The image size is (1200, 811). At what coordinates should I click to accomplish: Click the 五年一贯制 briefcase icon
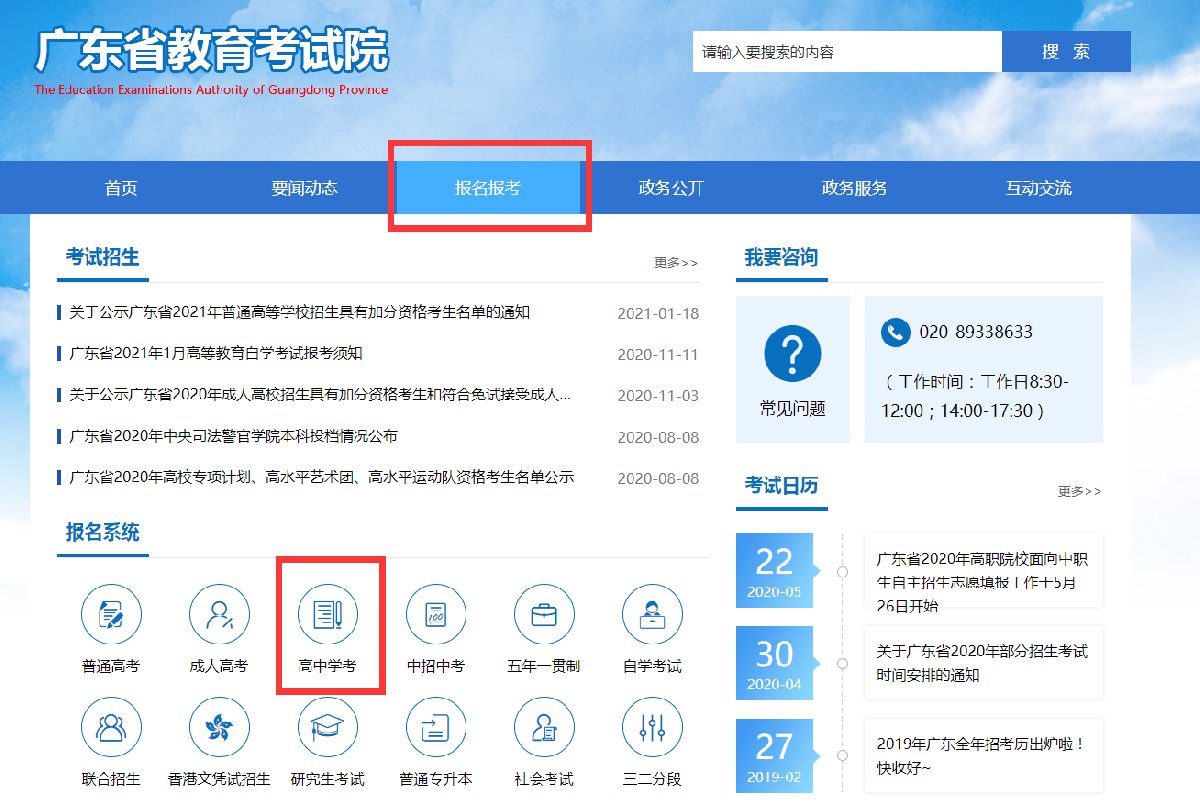click(543, 615)
